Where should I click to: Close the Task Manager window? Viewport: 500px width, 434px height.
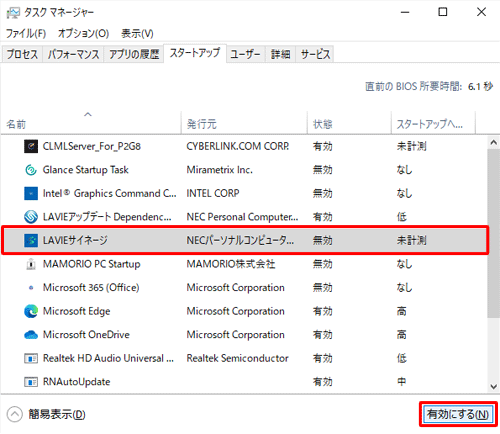tap(481, 12)
